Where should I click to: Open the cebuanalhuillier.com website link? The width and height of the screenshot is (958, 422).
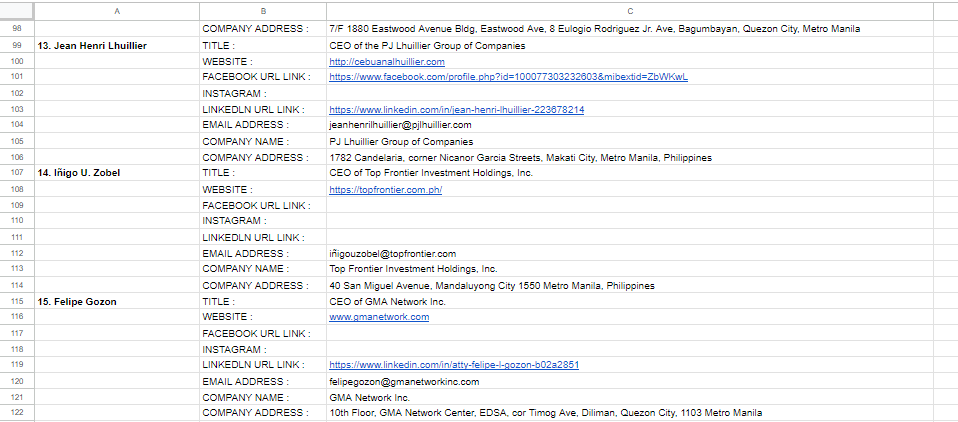(387, 62)
